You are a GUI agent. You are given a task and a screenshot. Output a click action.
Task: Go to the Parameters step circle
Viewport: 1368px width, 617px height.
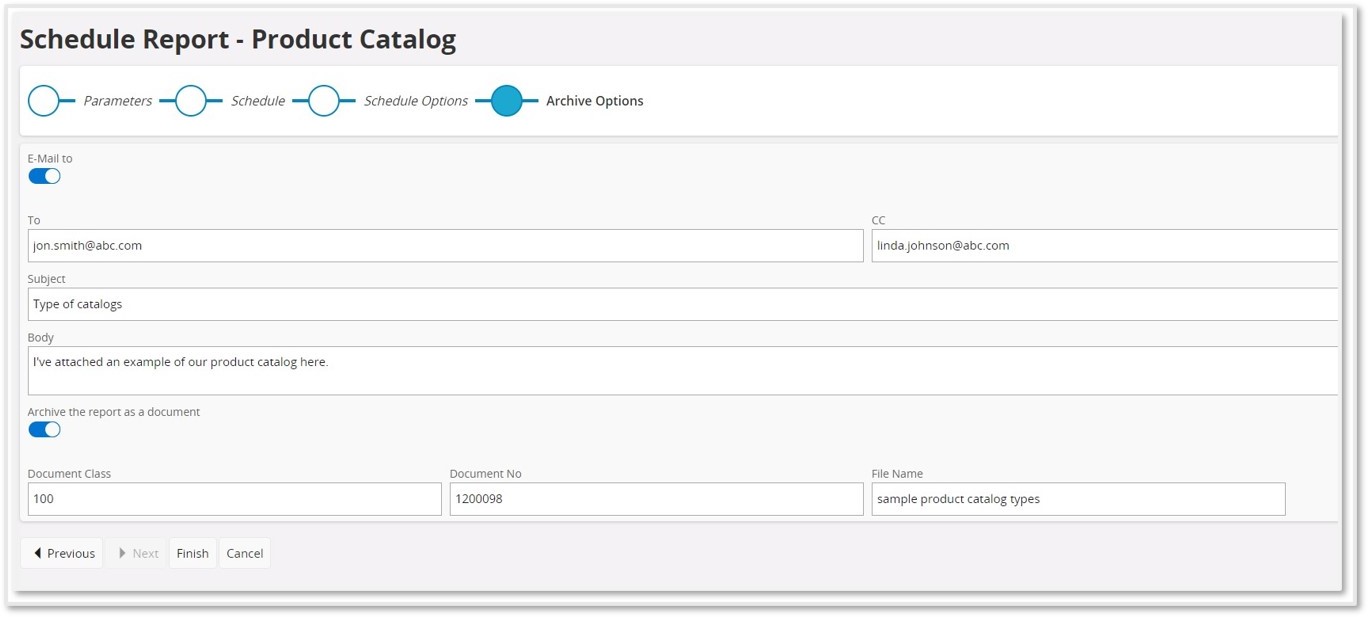44,101
